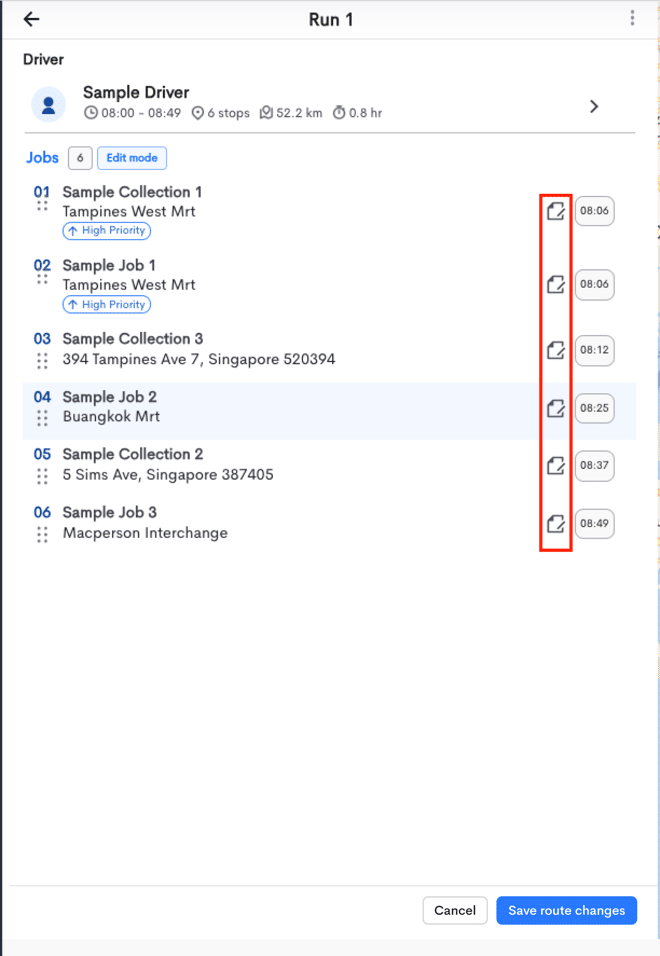Select Sample Collection 1 job title

132,192
